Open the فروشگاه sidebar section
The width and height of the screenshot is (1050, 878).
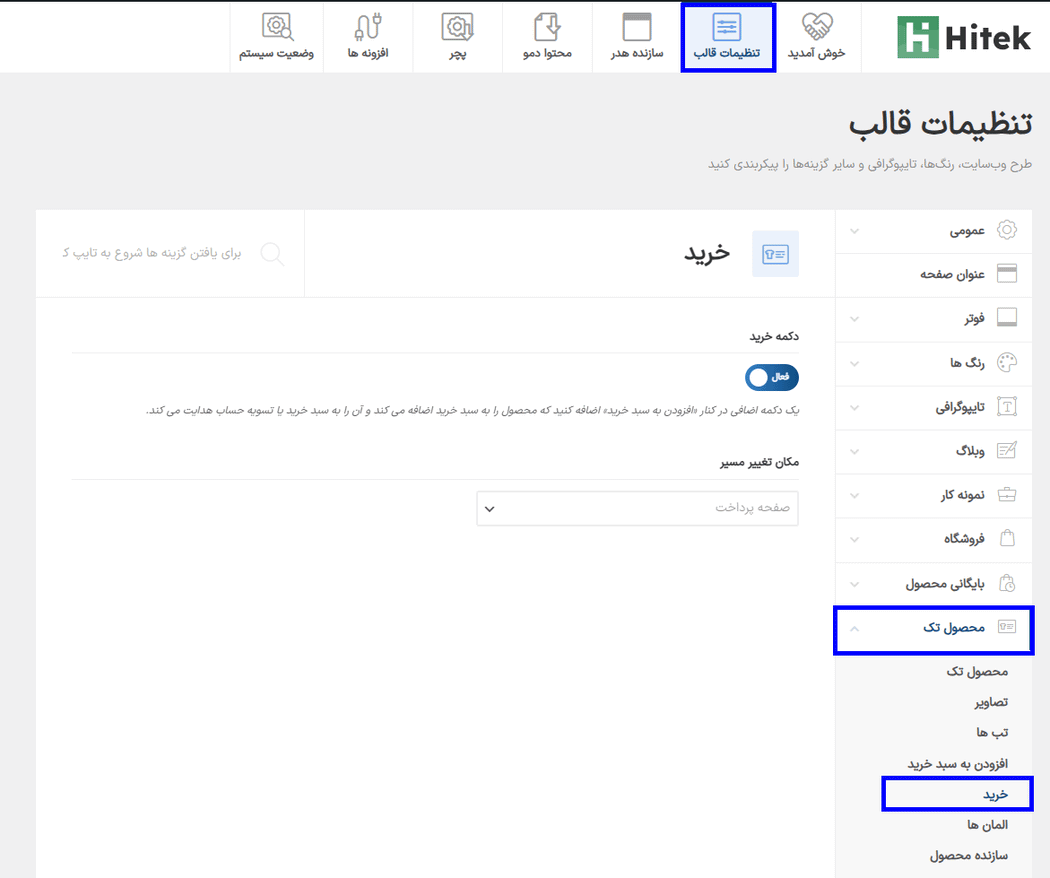pos(933,539)
